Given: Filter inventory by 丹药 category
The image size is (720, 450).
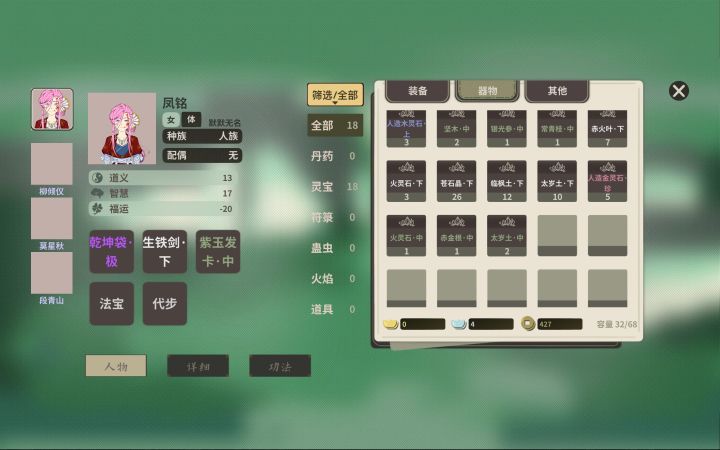Looking at the screenshot, I should (x=335, y=156).
